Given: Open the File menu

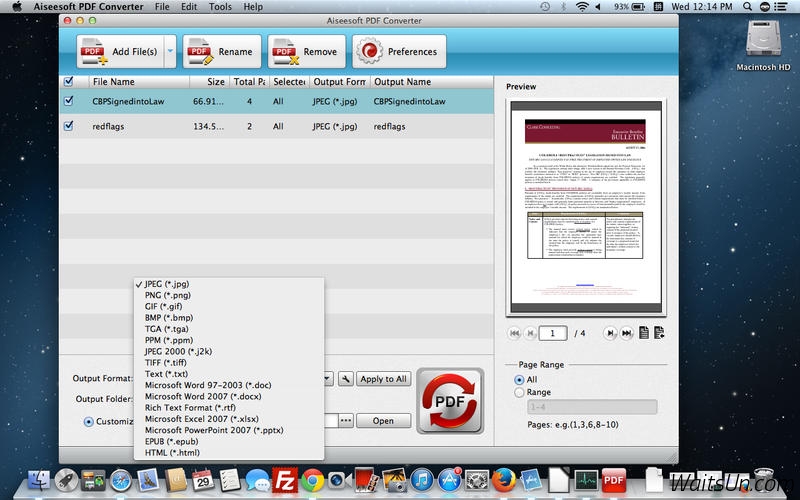Looking at the screenshot, I should (162, 7).
